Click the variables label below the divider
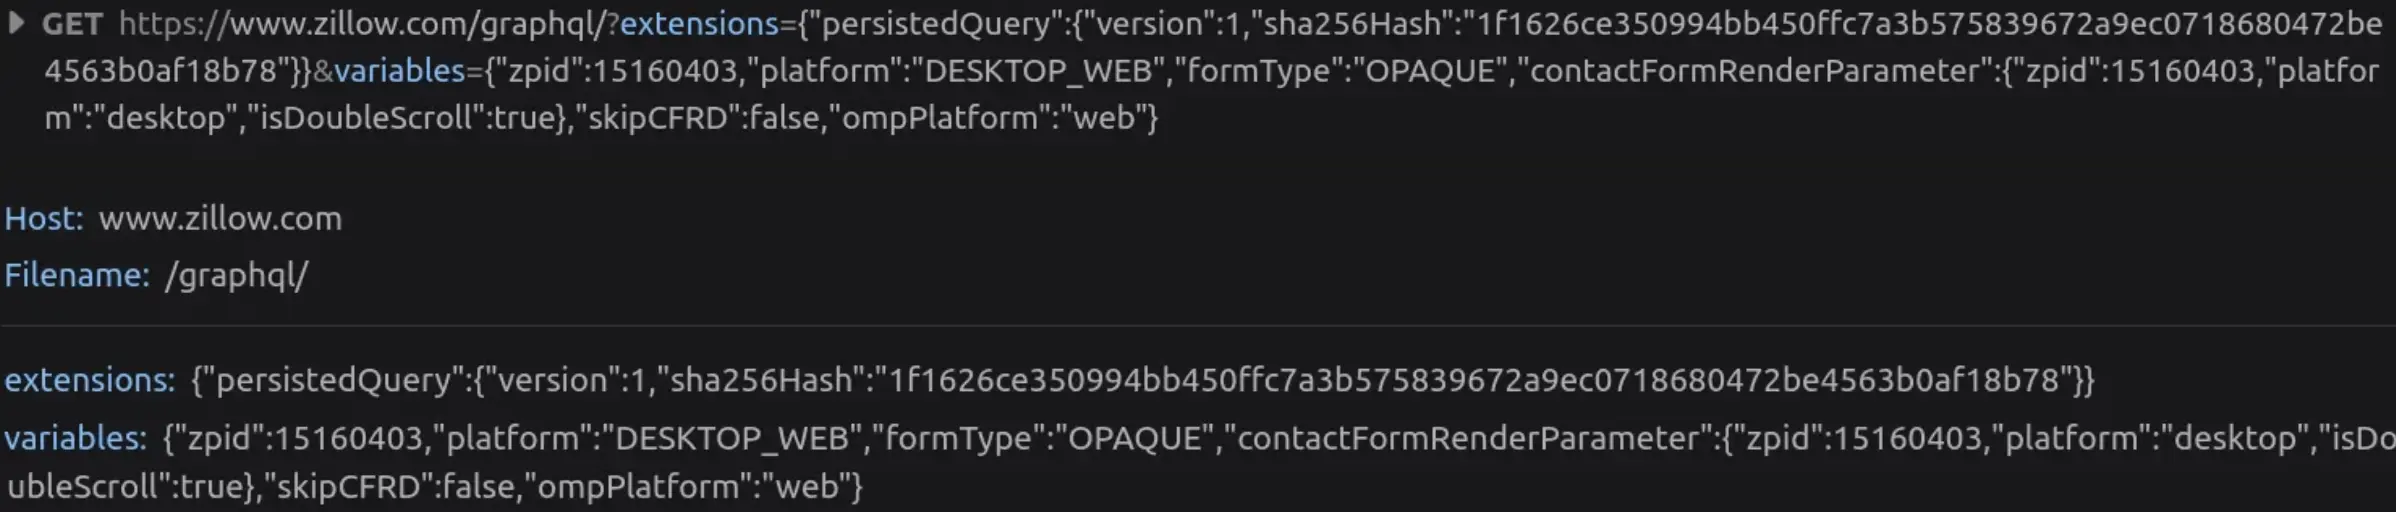The image size is (2396, 512). coord(75,438)
